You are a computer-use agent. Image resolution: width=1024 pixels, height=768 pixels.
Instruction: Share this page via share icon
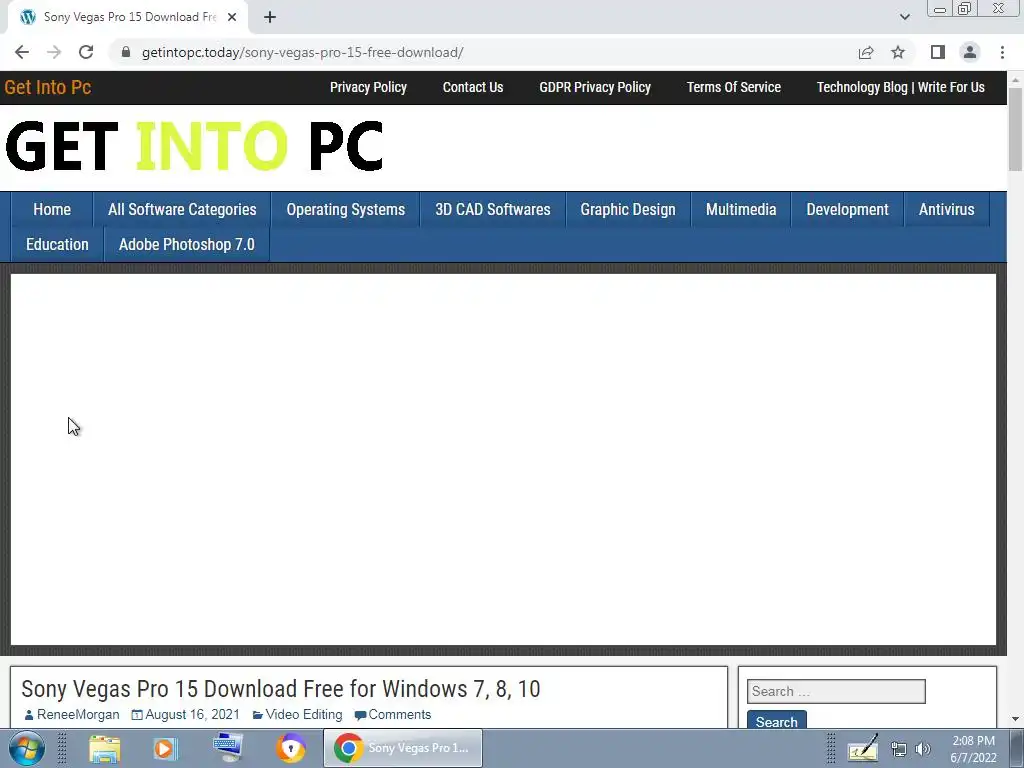(866, 52)
